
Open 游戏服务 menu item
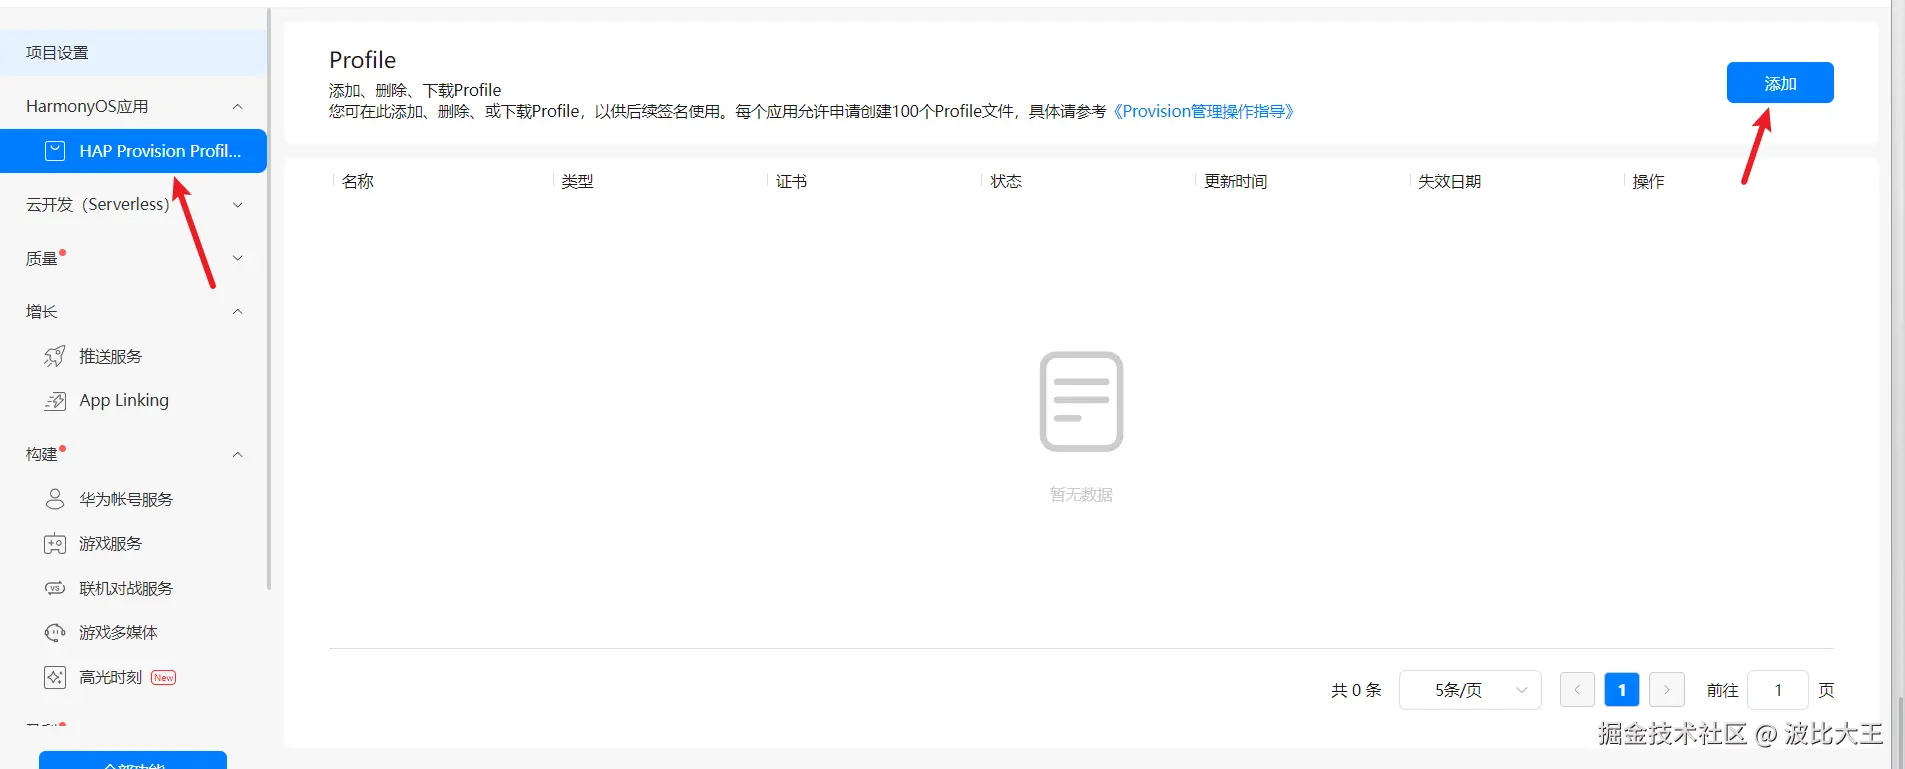pos(133,544)
